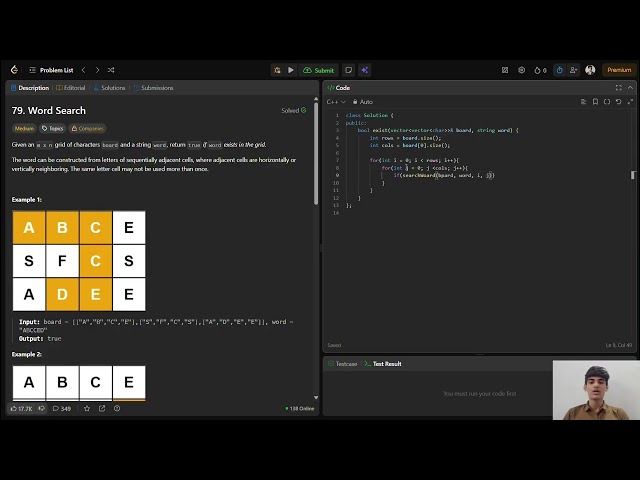Viewport: 640px width, 480px height.
Task: Open the settings gear icon
Action: pyautogui.click(x=522, y=70)
